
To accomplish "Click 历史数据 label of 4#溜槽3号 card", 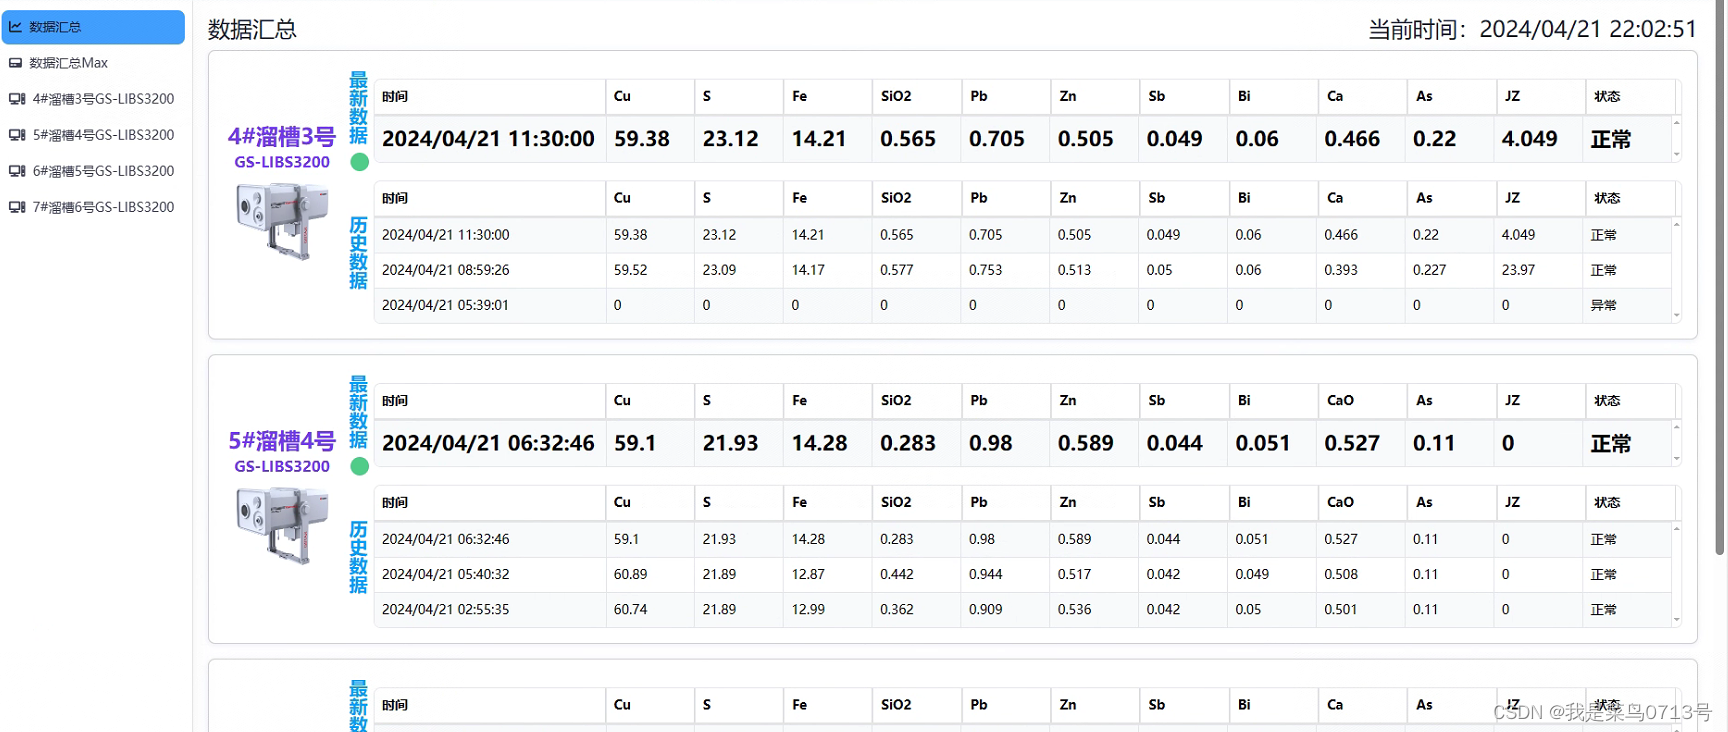I will coord(358,253).
